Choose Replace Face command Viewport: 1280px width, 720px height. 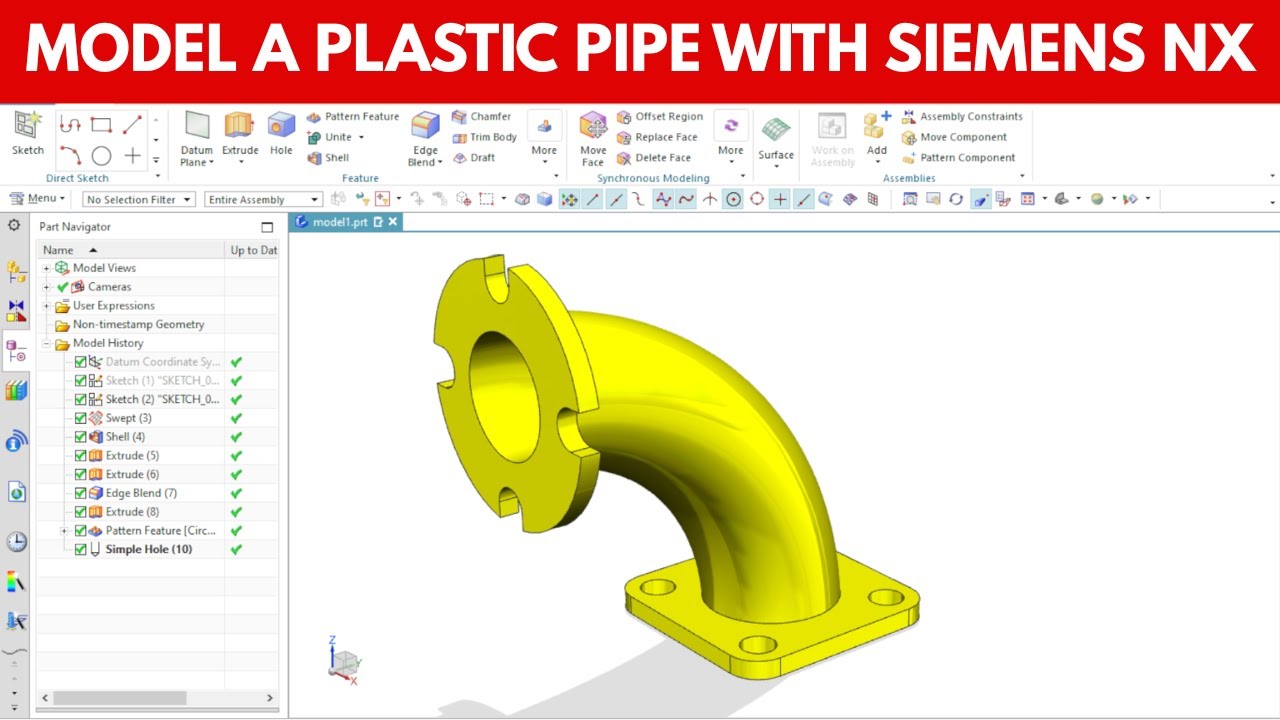click(657, 137)
